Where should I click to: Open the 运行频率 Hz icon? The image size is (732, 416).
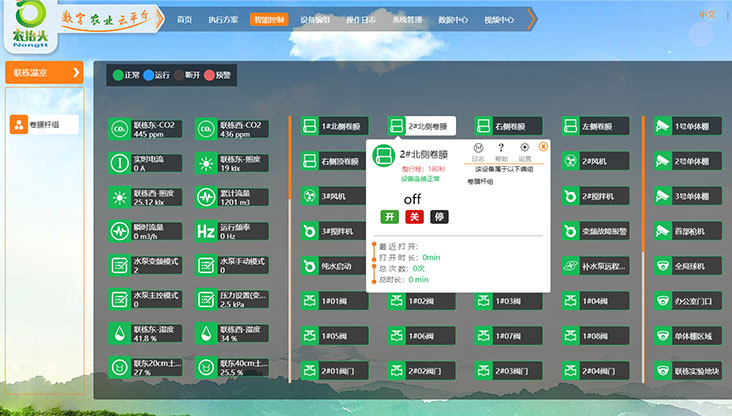[205, 231]
